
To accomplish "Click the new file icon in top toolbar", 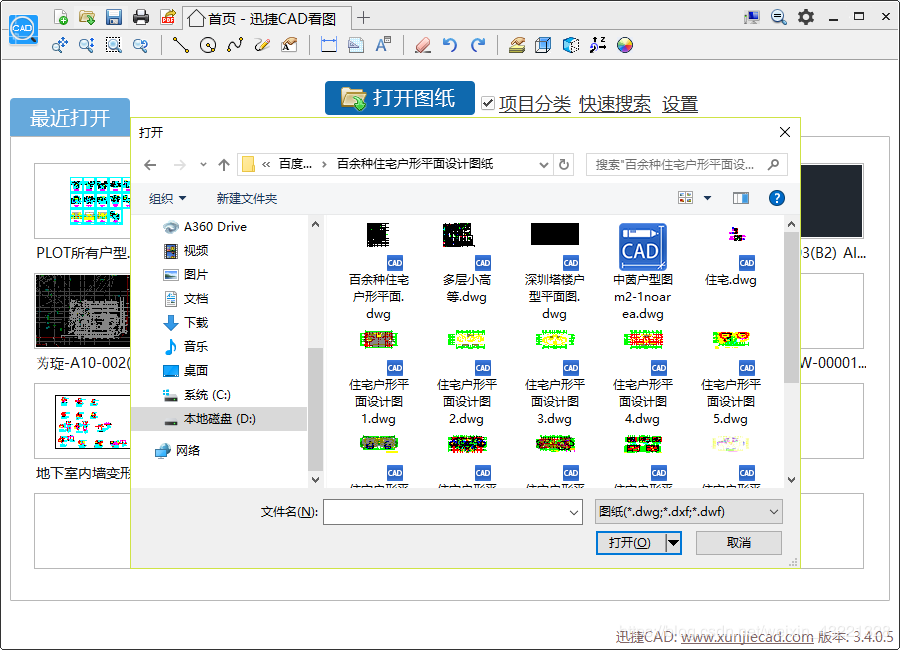I will tap(61, 17).
